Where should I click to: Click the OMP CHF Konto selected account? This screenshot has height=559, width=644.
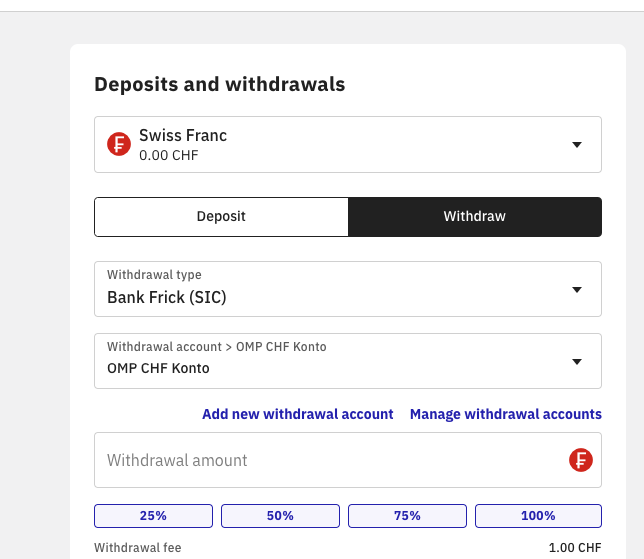[x=158, y=368]
